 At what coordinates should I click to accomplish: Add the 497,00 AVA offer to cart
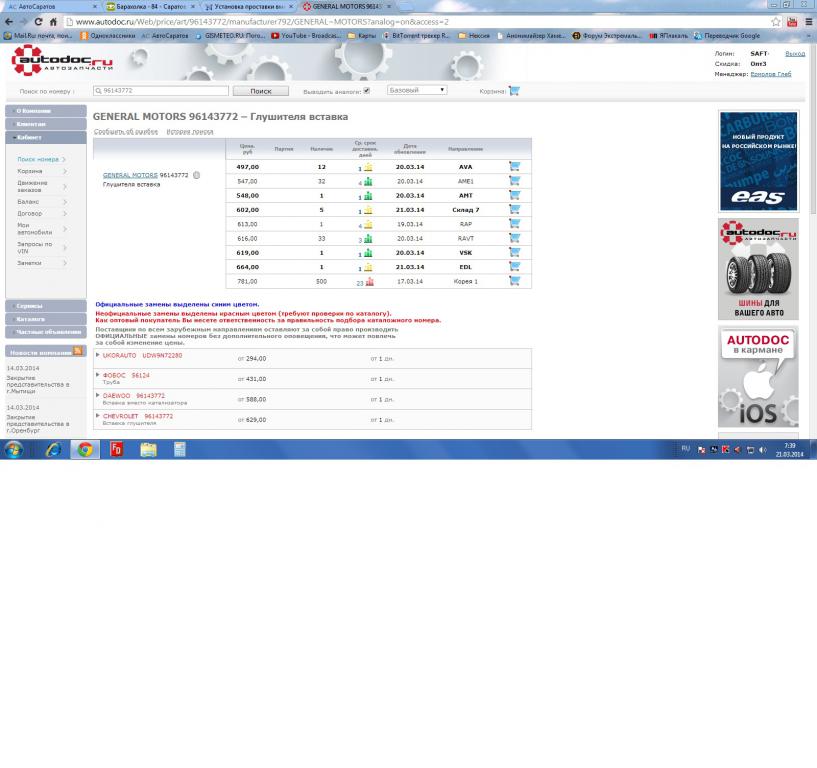click(514, 166)
